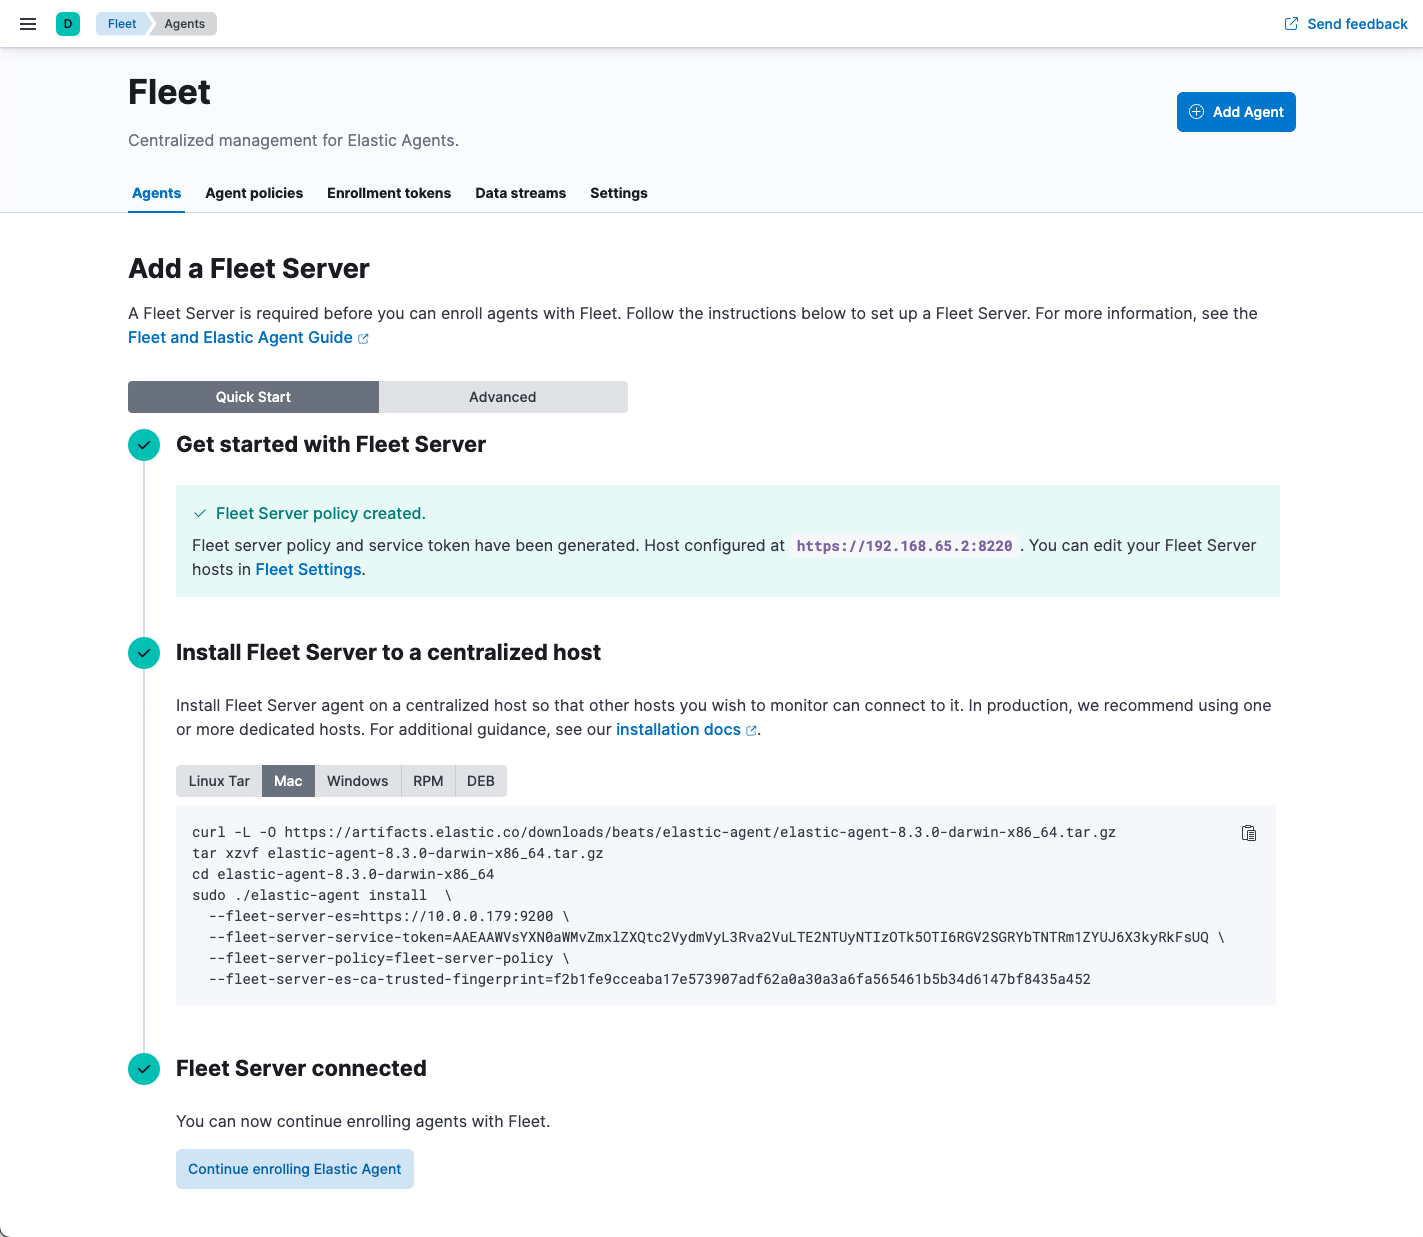This screenshot has height=1237, width=1423.
Task: Click the green "D" space avatar icon
Action: coord(67,23)
